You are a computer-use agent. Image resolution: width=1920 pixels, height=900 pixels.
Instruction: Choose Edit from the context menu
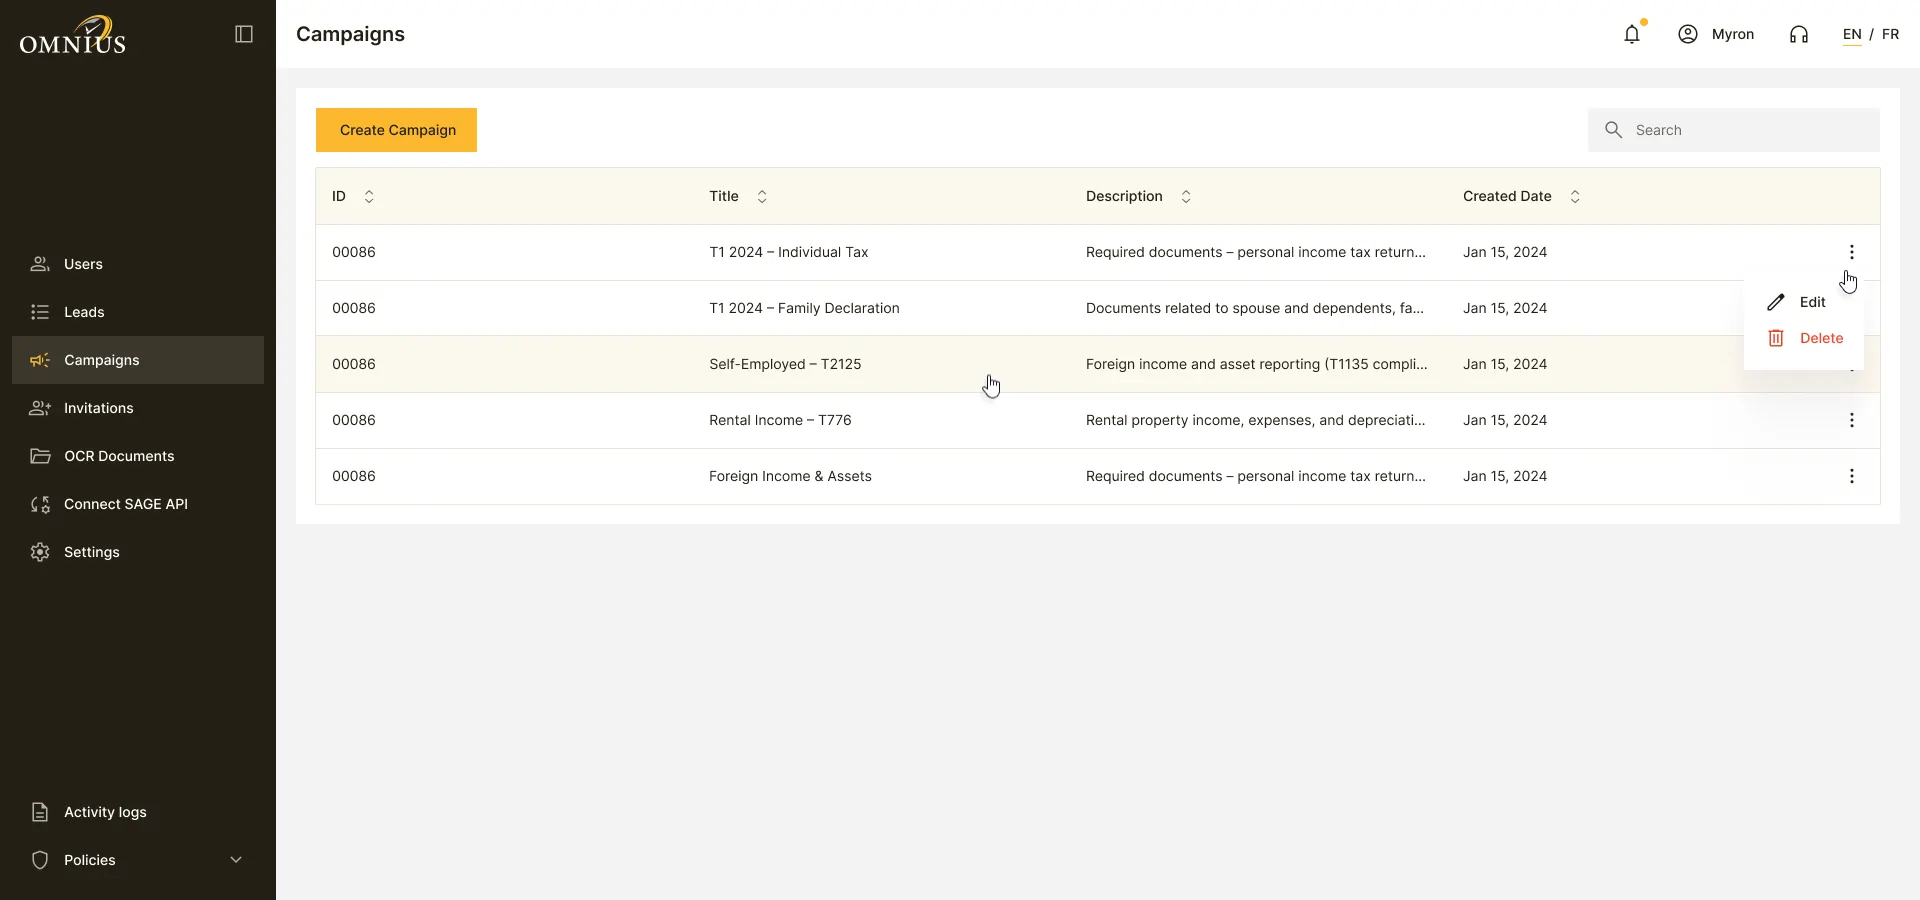pyautogui.click(x=1804, y=302)
